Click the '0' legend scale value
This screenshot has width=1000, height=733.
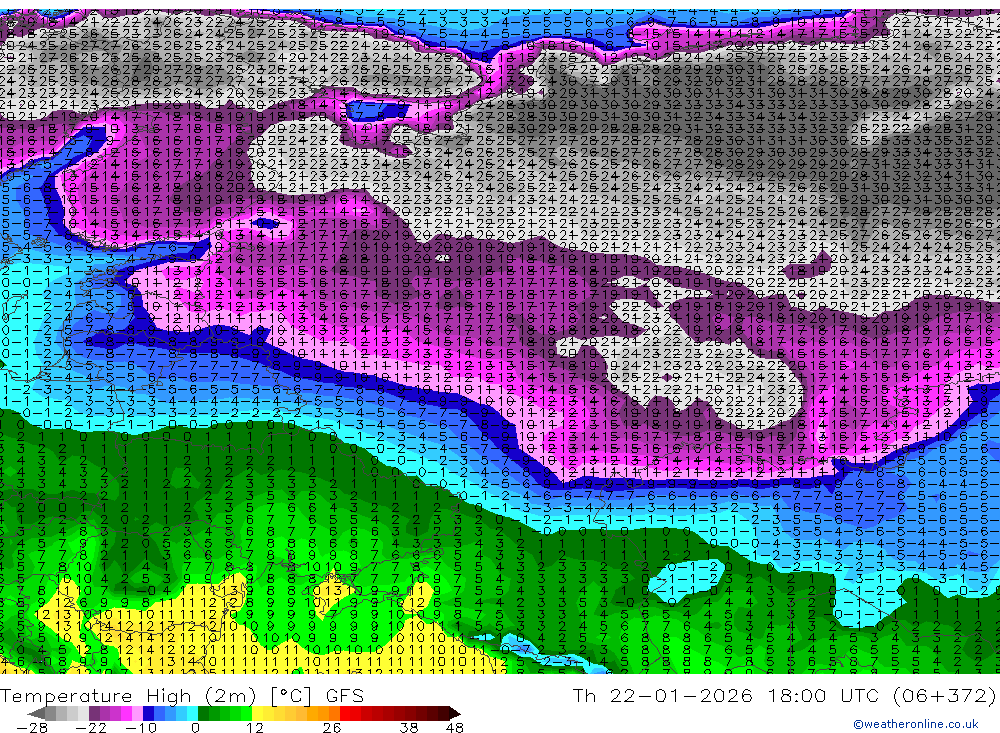click(195, 728)
